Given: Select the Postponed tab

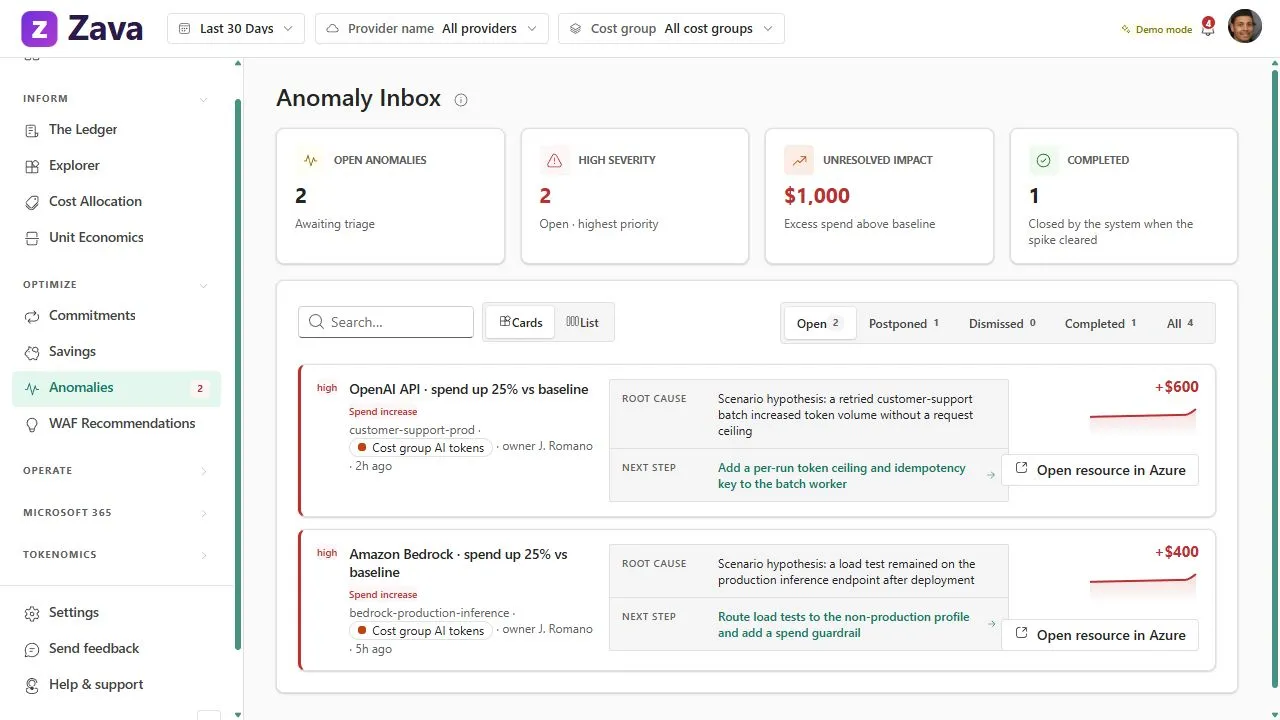Looking at the screenshot, I should tap(904, 323).
